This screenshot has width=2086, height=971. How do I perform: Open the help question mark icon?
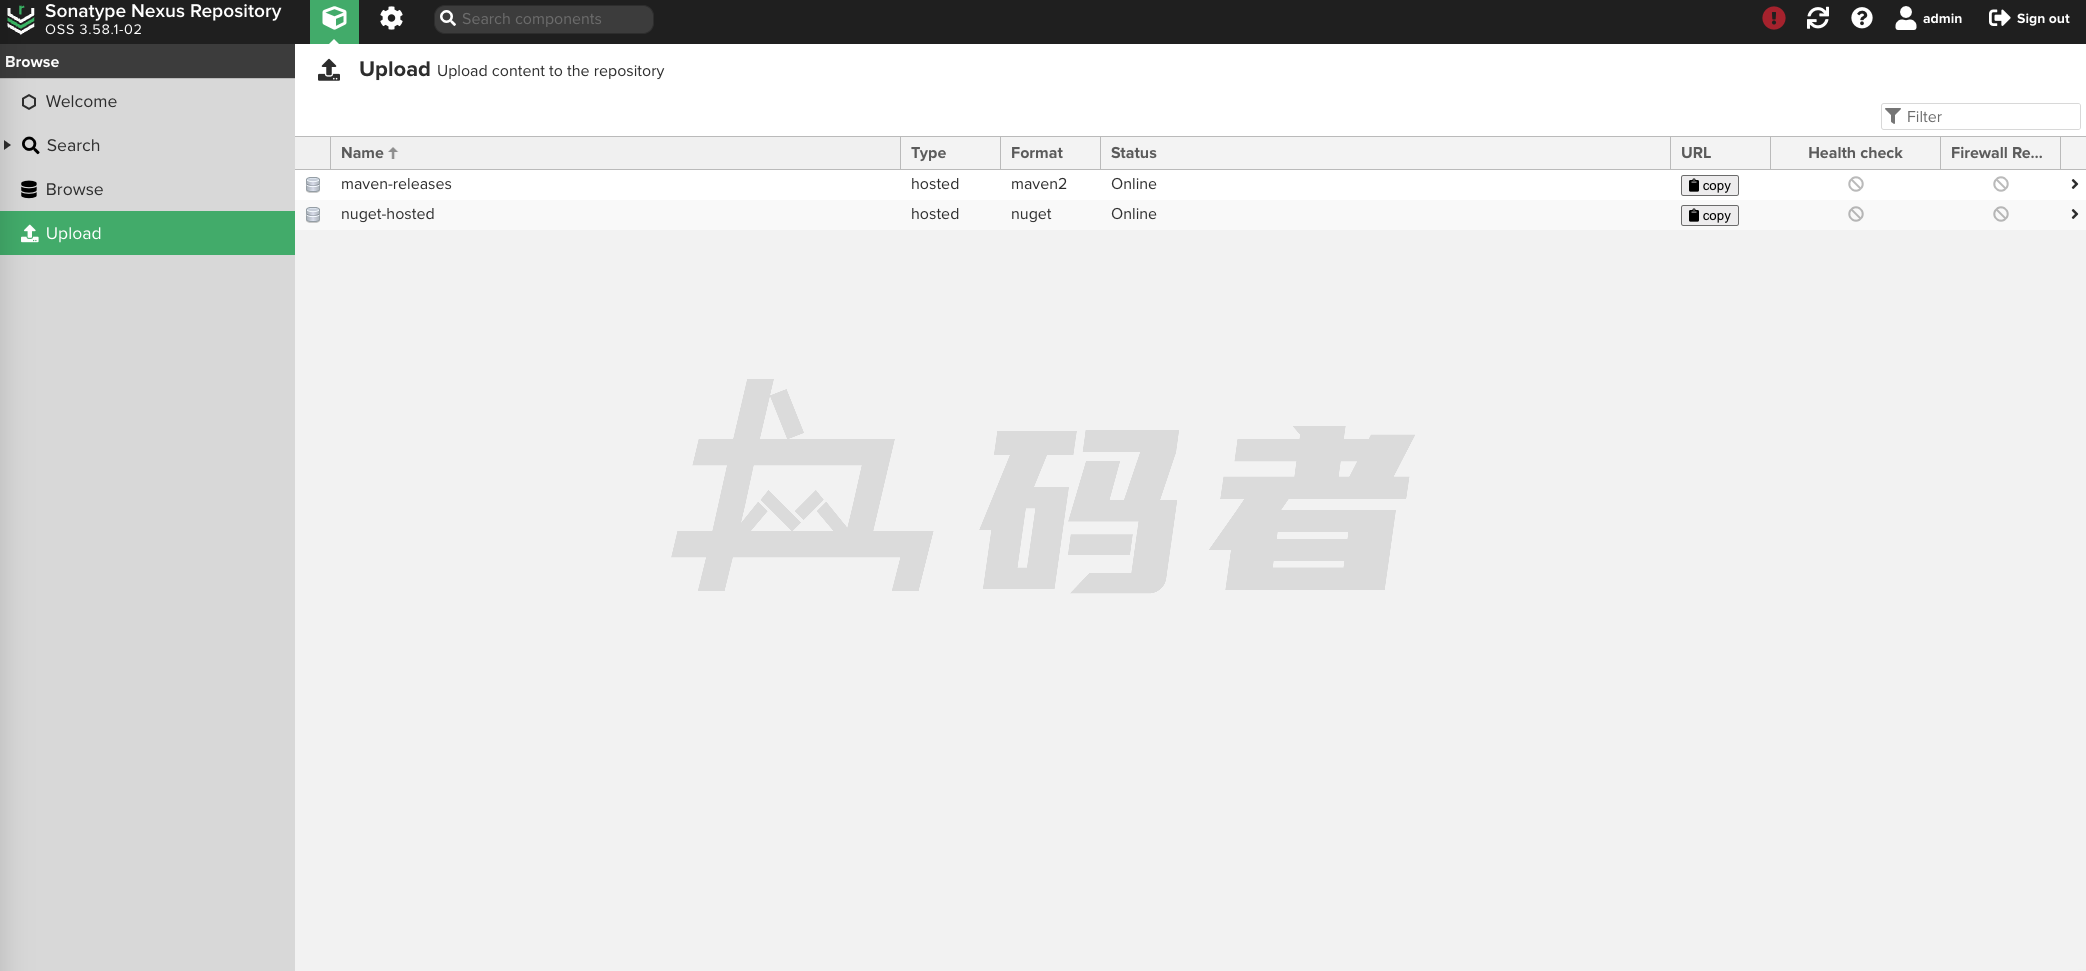click(x=1861, y=19)
